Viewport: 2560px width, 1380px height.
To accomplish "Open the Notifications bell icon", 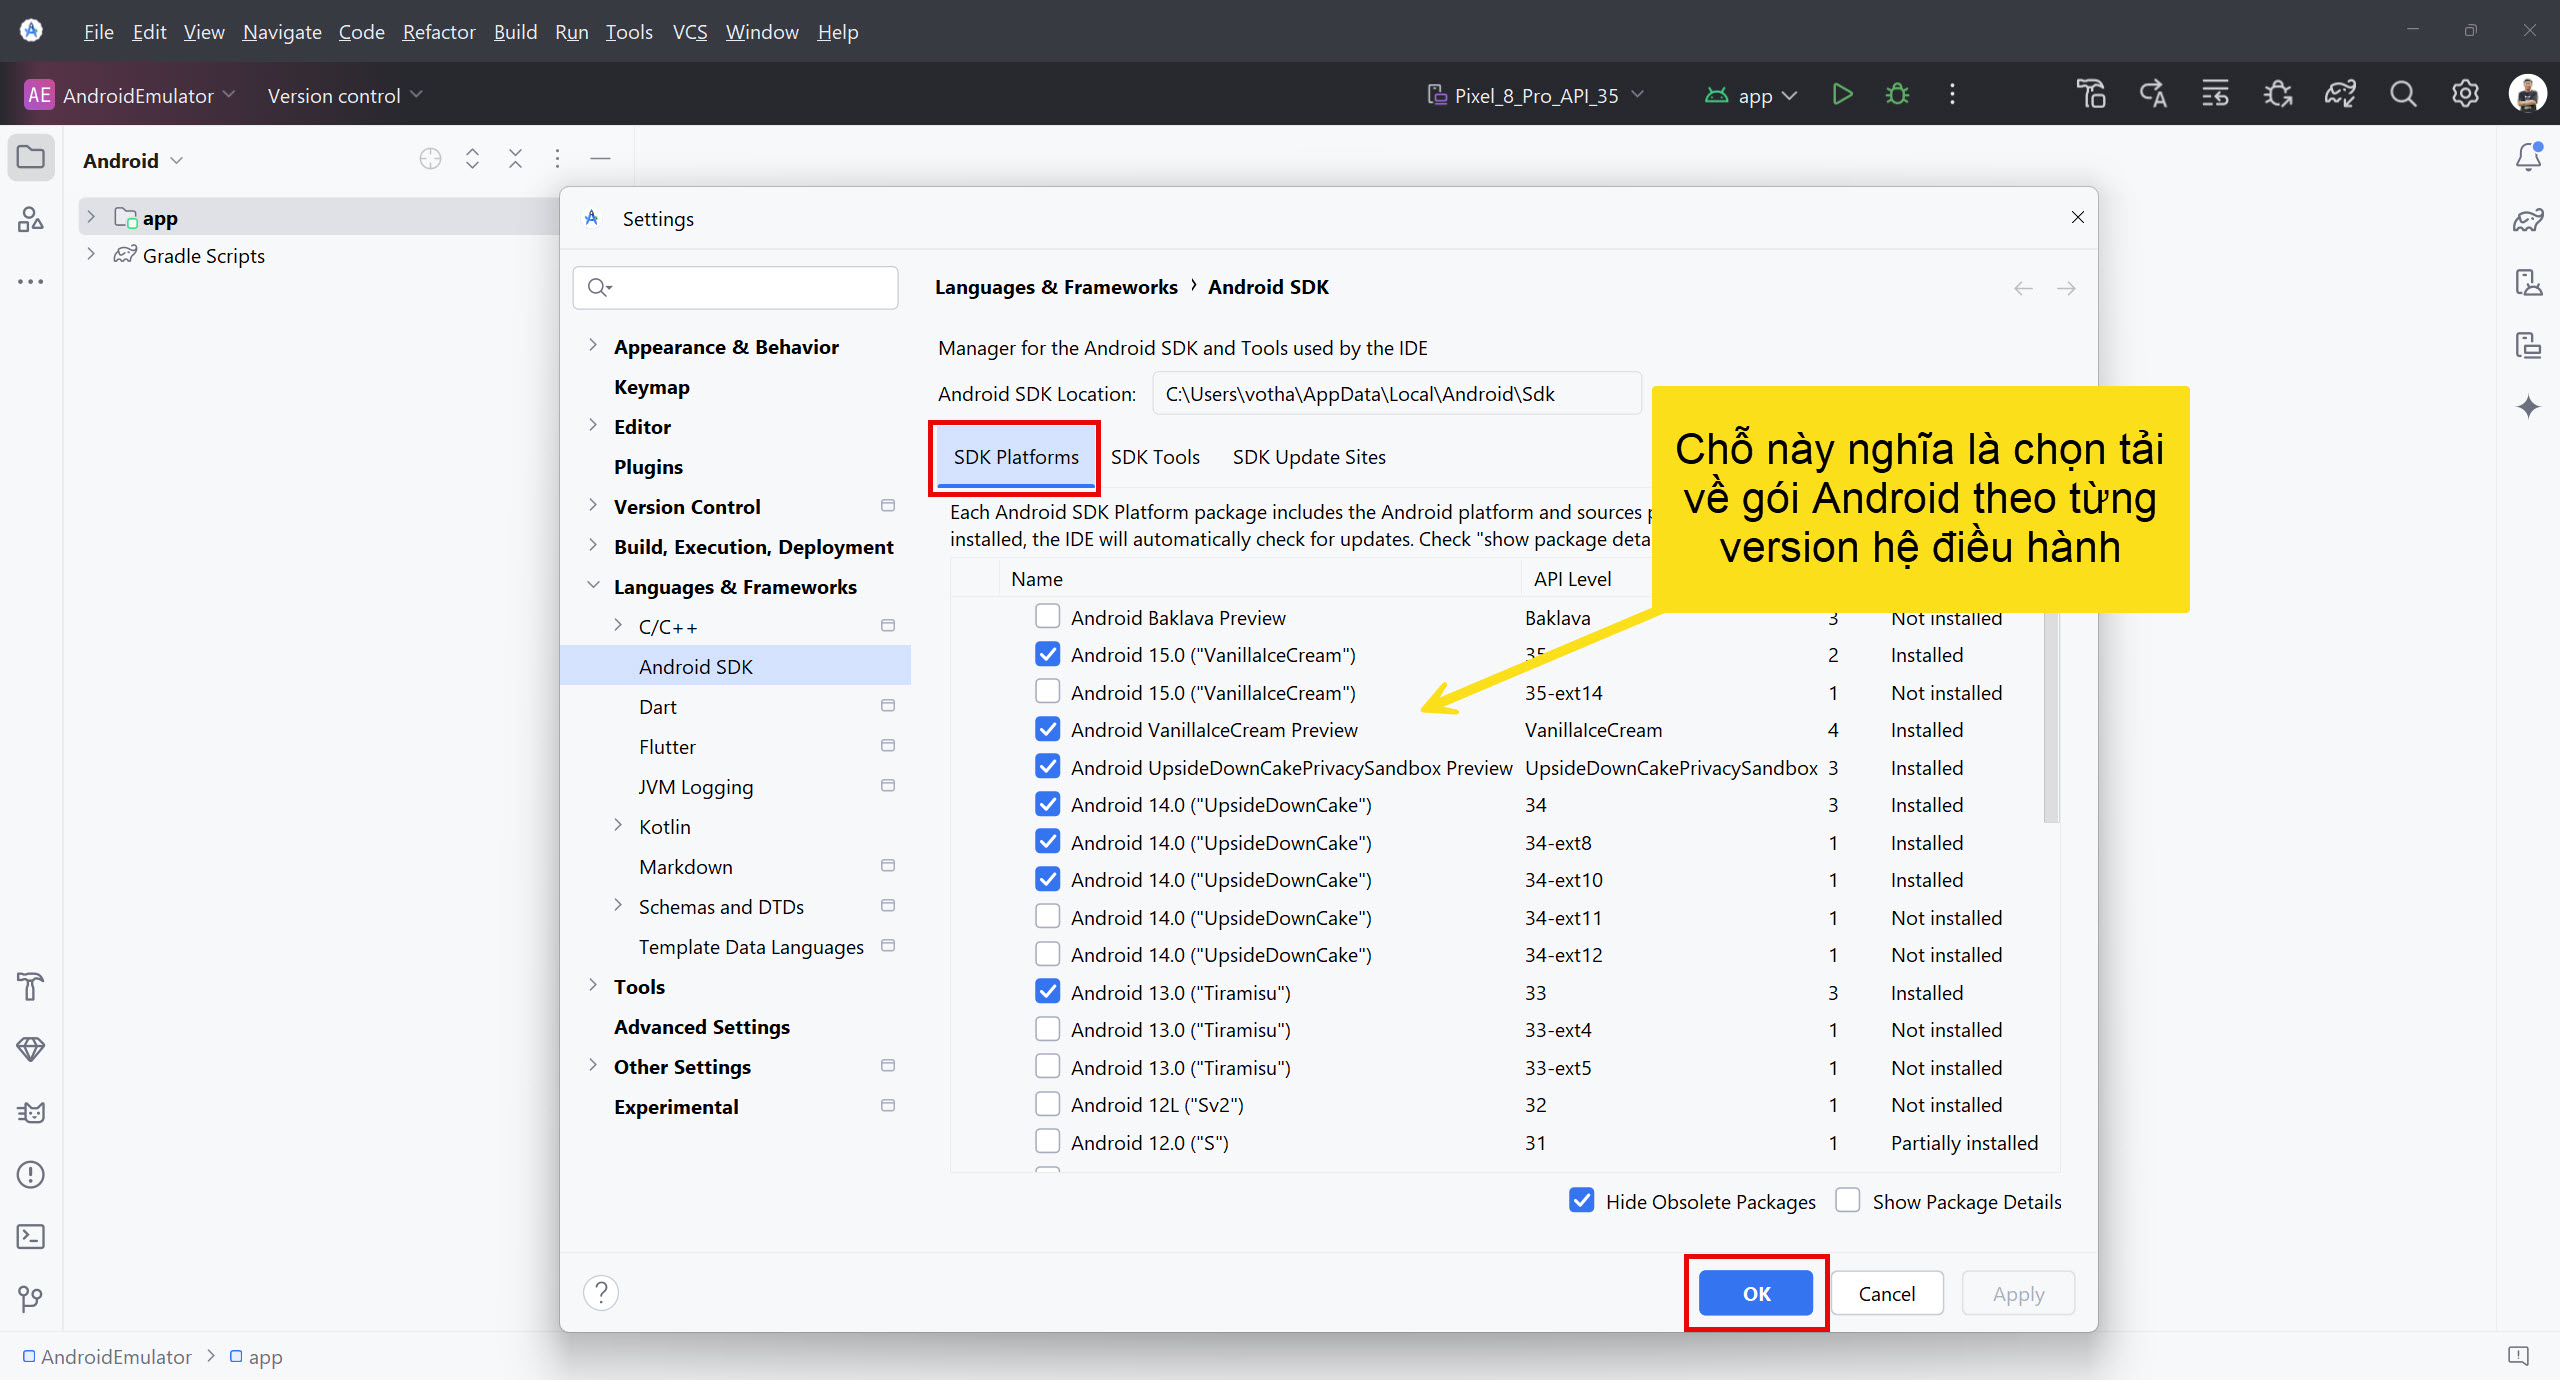I will coord(2528,158).
